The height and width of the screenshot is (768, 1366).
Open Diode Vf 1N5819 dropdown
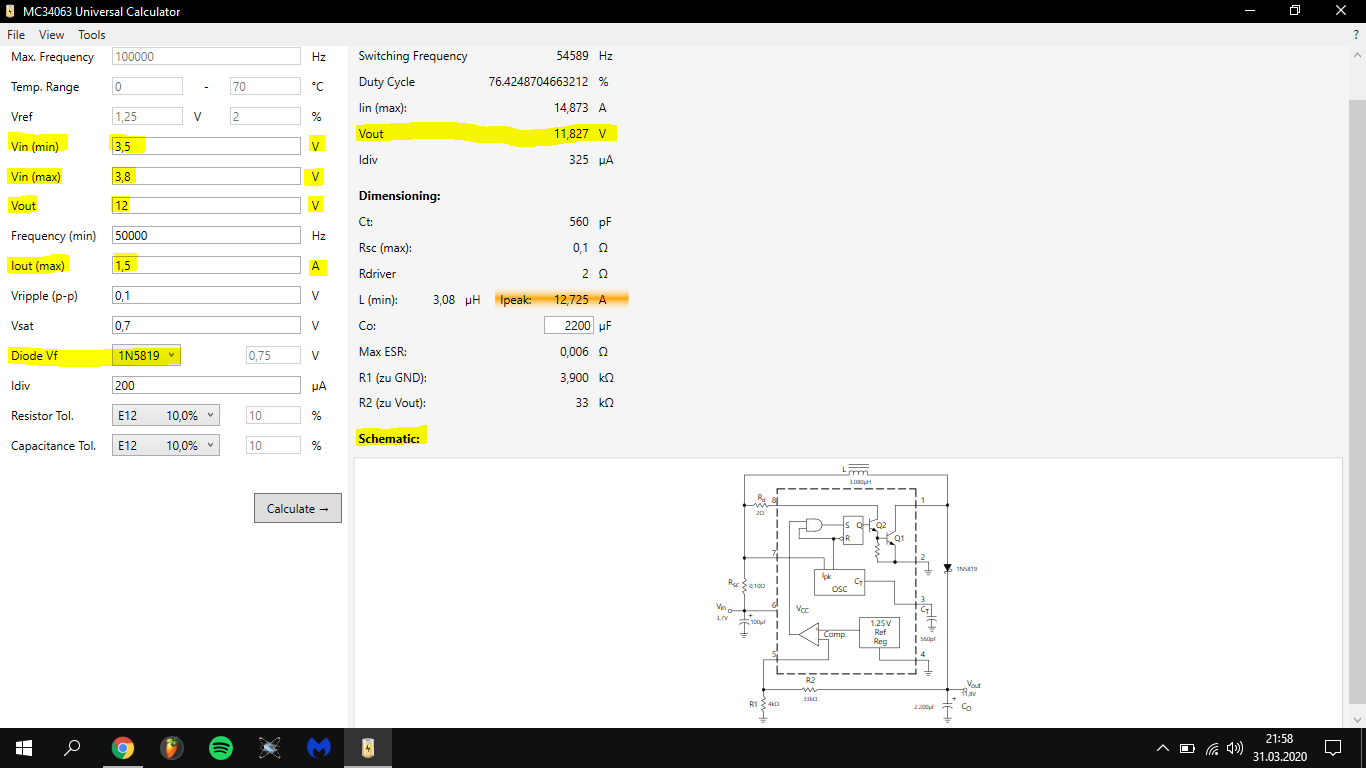[146, 355]
